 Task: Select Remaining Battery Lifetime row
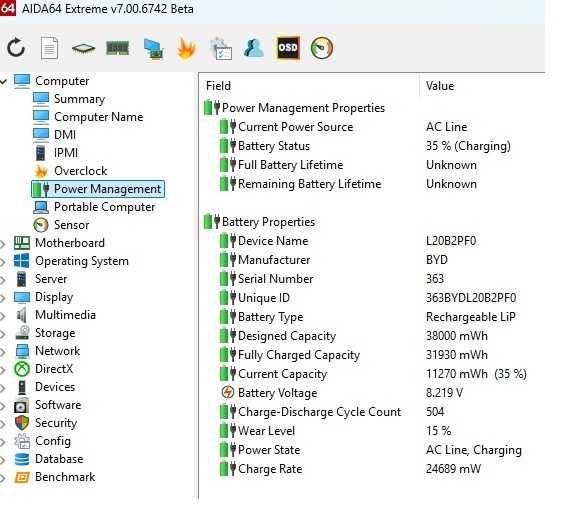pos(348,184)
